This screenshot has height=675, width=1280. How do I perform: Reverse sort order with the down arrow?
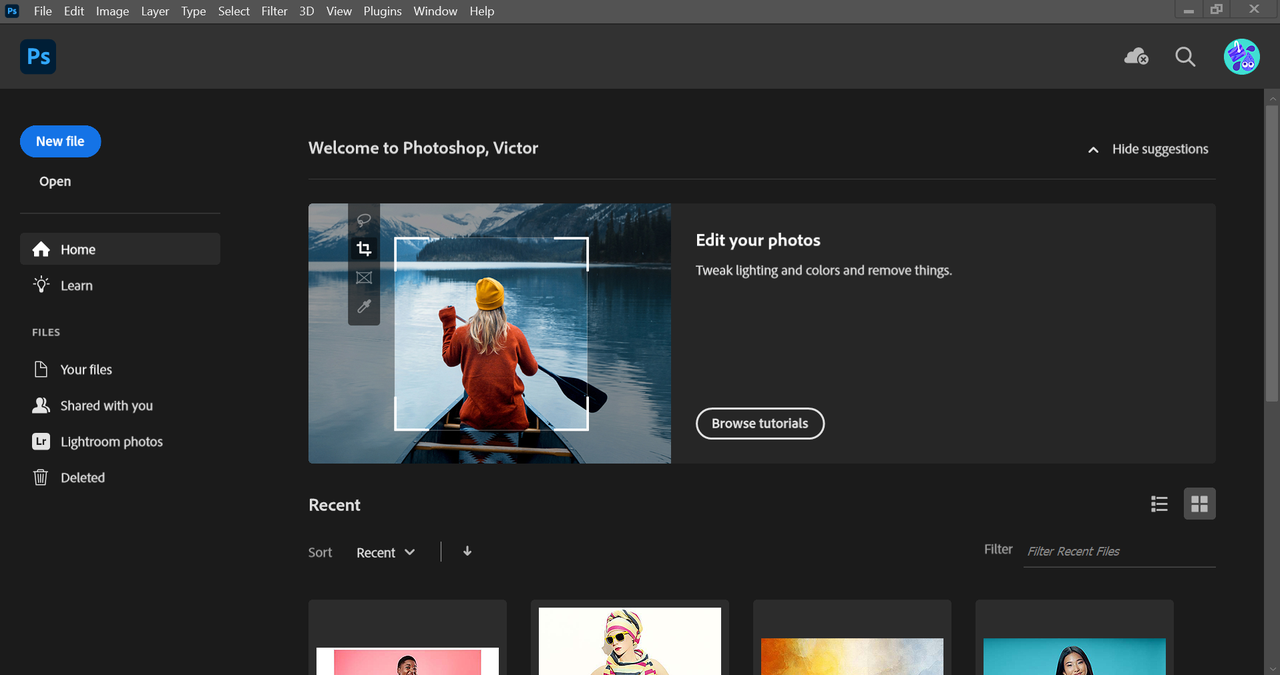click(467, 551)
